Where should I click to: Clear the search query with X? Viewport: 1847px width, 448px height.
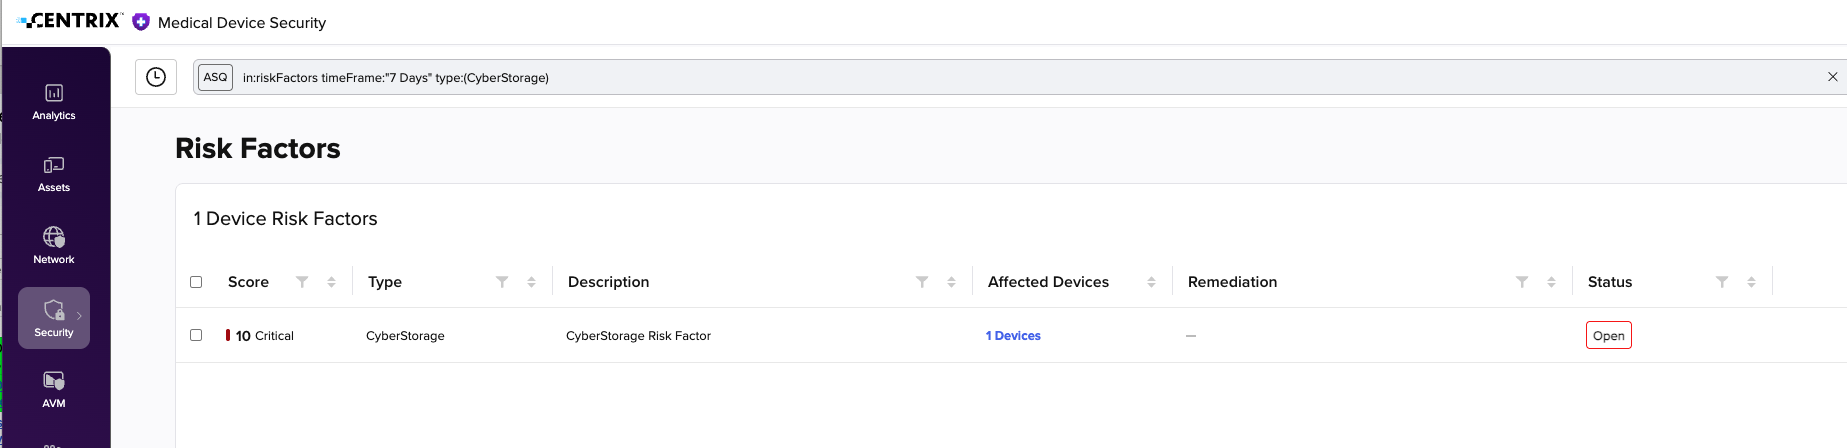tap(1832, 77)
